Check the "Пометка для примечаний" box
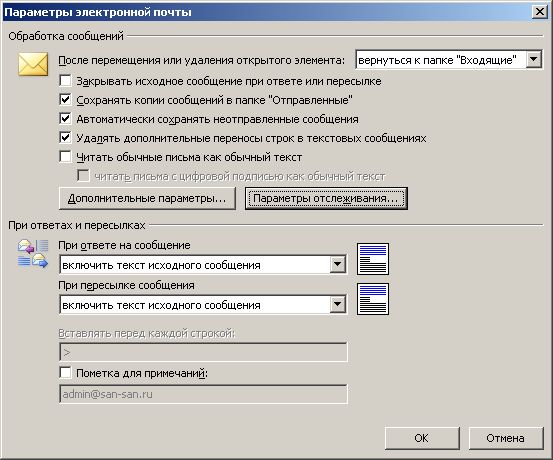The image size is (553, 460). 65,373
